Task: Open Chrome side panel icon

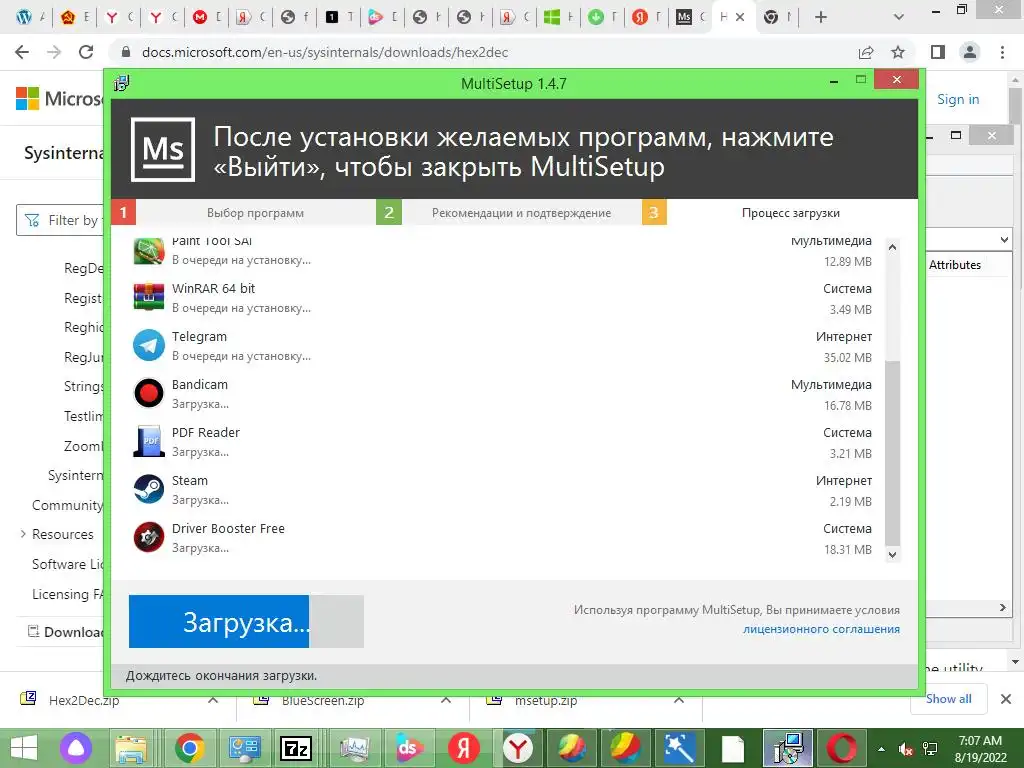Action: 938,52
